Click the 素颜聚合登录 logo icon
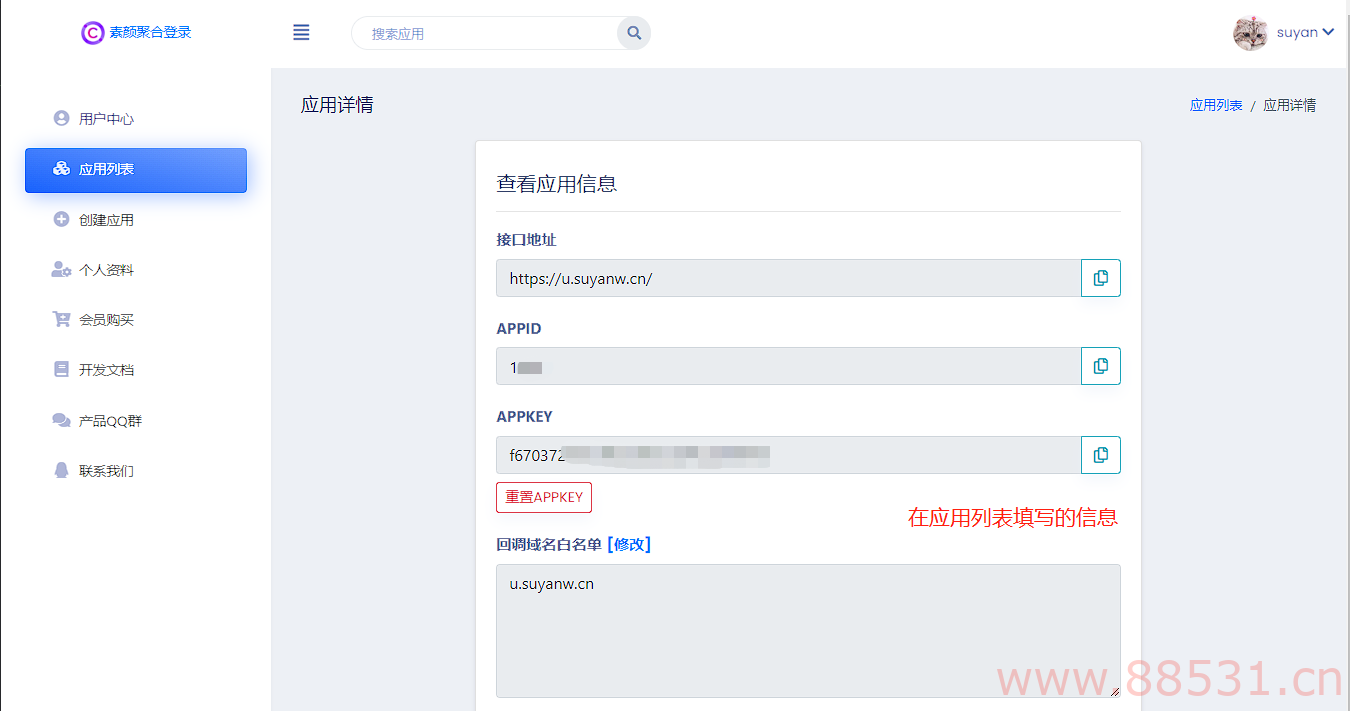Image resolution: width=1350 pixels, height=711 pixels. (x=92, y=33)
